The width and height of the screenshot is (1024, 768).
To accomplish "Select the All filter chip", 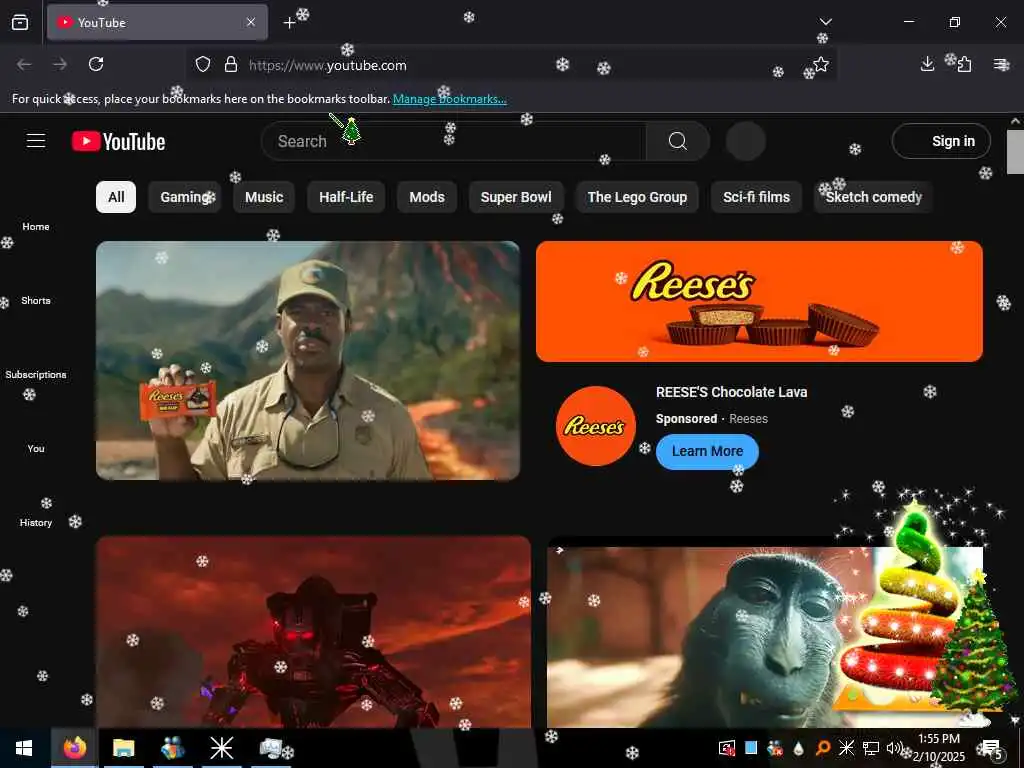I will pos(116,197).
